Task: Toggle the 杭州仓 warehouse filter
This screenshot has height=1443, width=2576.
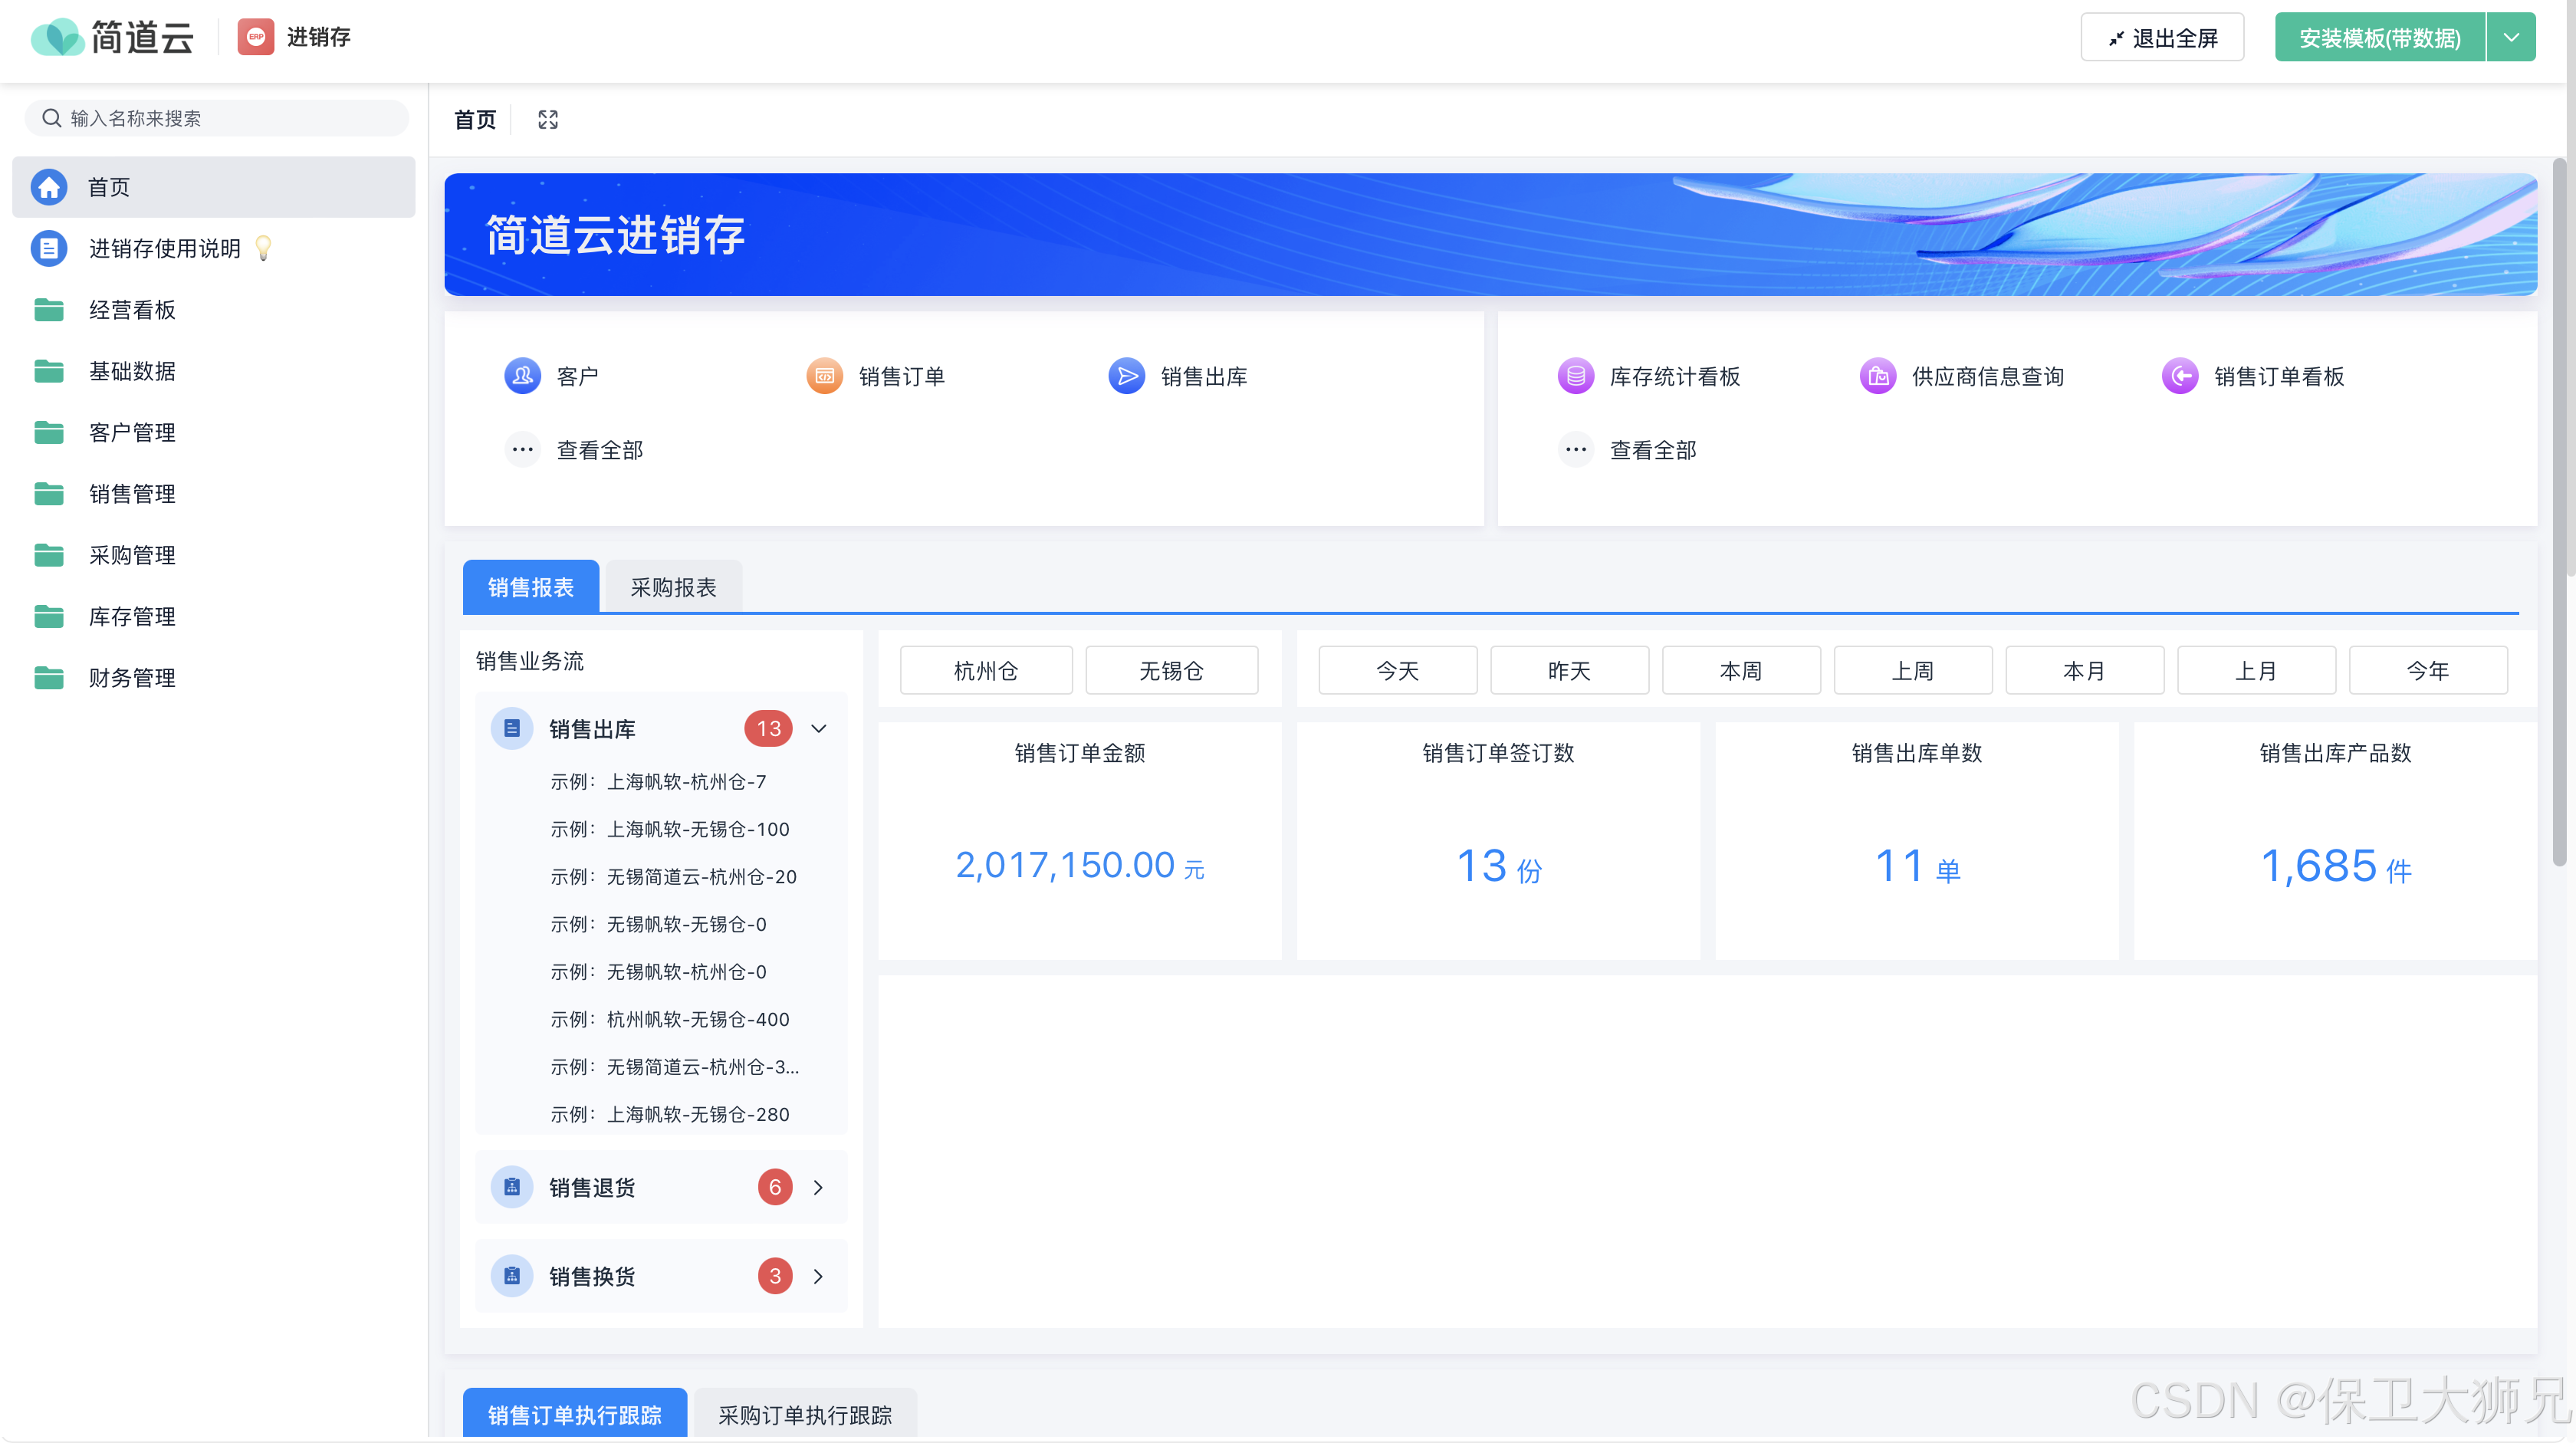Action: click(985, 670)
